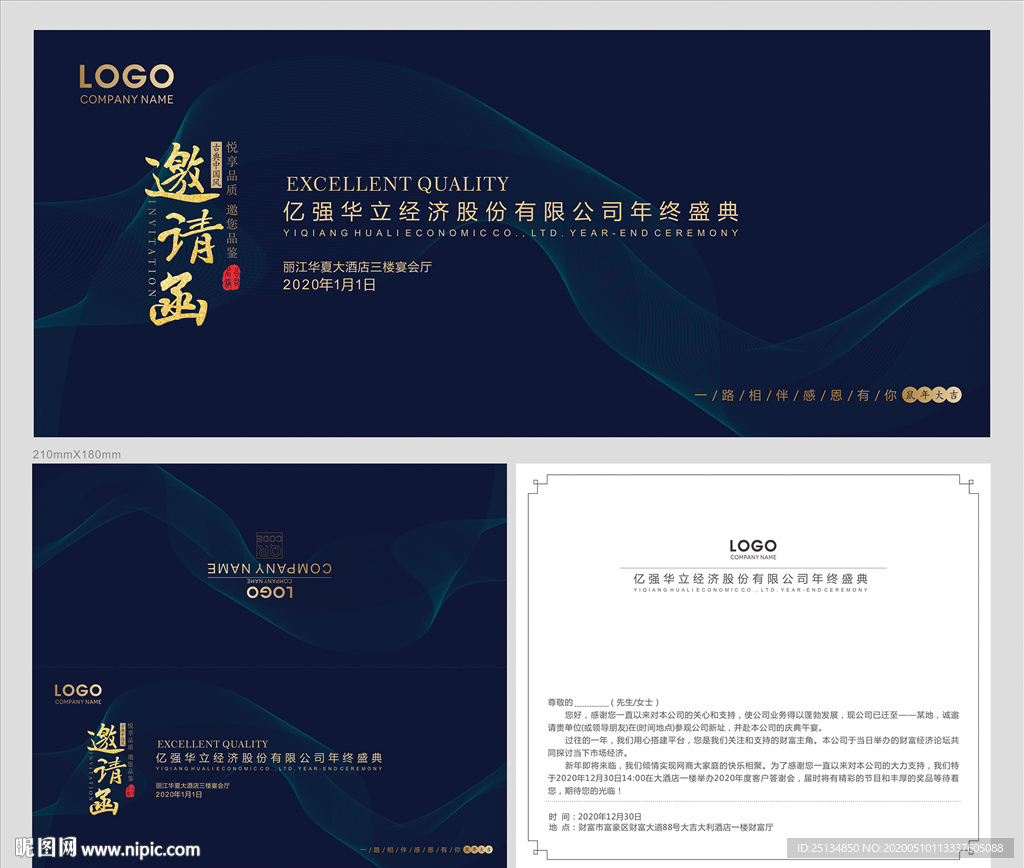The image size is (1024, 868).
Task: Select the paragraph starting '您好，感谢您一直以来'
Action: coord(753,721)
